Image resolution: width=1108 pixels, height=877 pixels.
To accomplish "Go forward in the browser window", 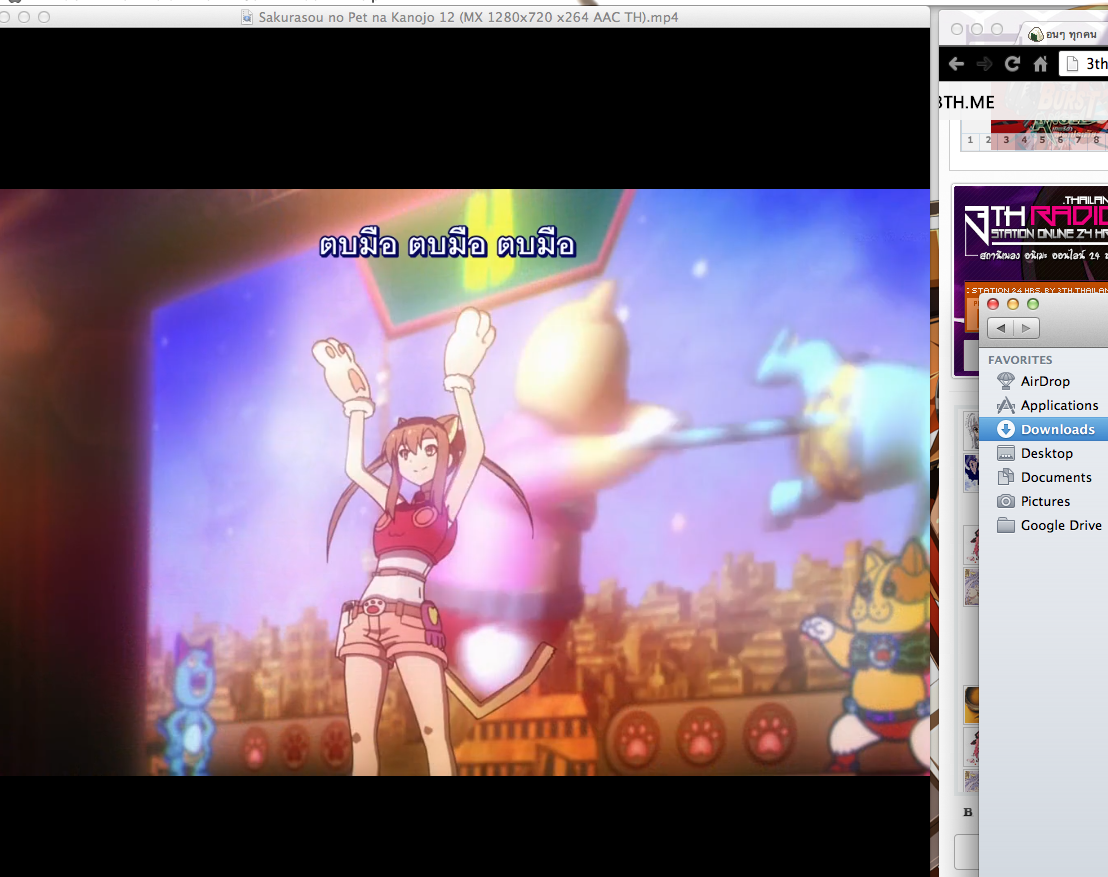I will [984, 64].
